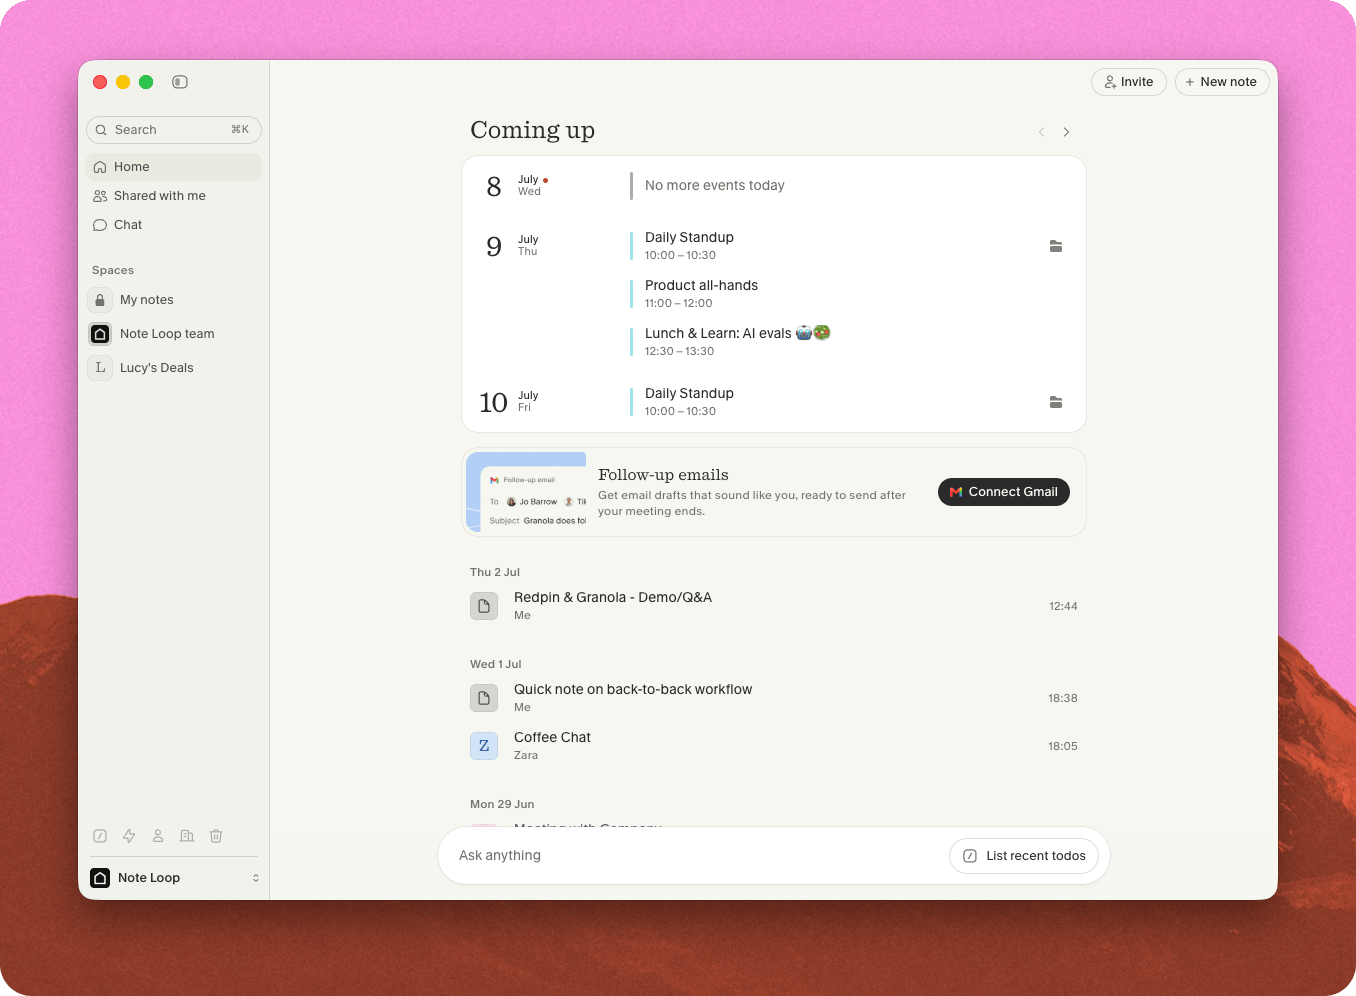Click the Invite button
The width and height of the screenshot is (1356, 996).
[x=1129, y=82]
